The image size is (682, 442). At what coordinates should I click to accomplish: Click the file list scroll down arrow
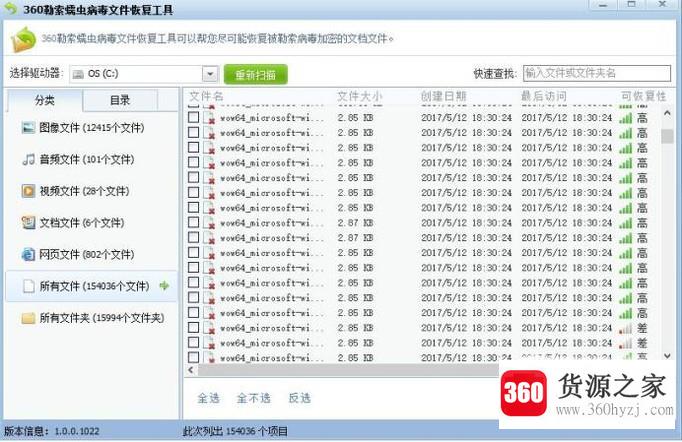point(667,356)
